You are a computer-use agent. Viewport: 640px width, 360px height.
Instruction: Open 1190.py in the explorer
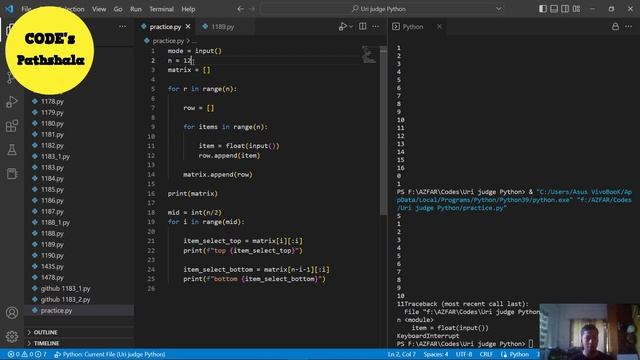click(80, 256)
